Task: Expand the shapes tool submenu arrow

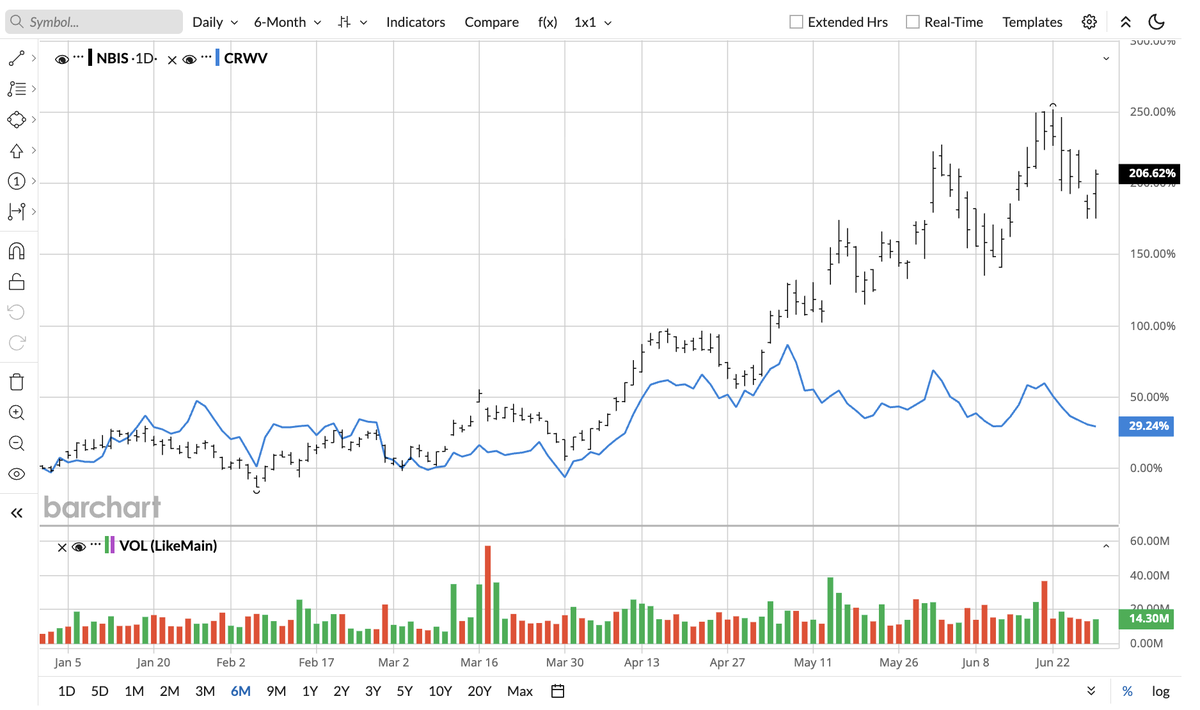Action: click(34, 119)
